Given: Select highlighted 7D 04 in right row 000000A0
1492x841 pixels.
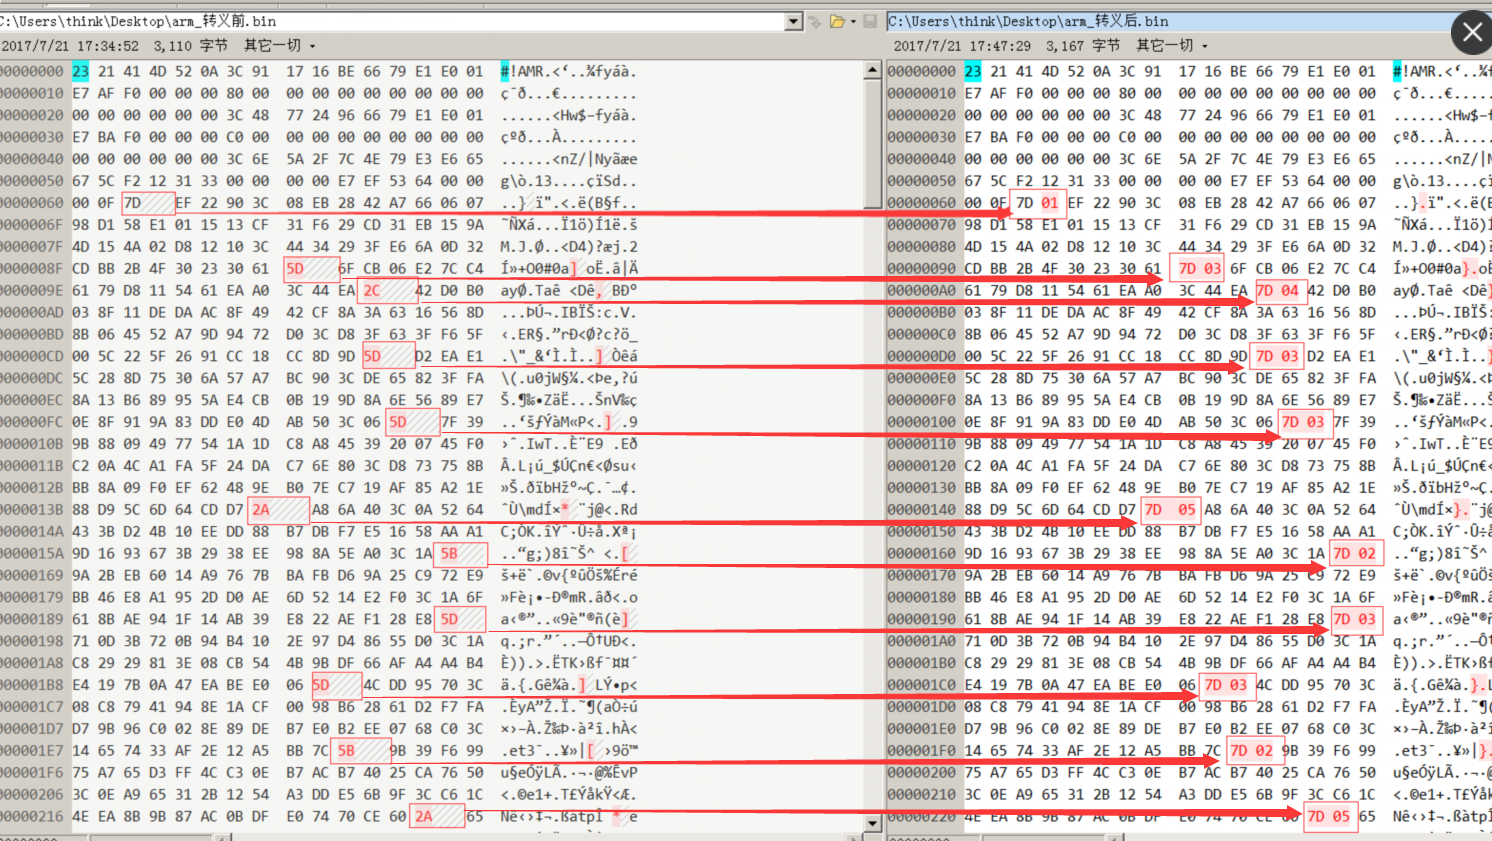Looking at the screenshot, I should 1277,290.
